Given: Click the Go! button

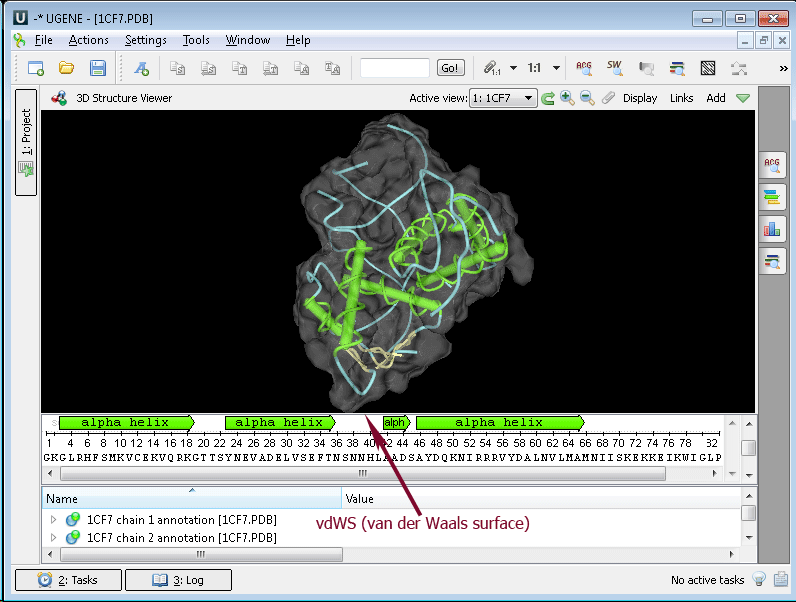Looking at the screenshot, I should [450, 68].
